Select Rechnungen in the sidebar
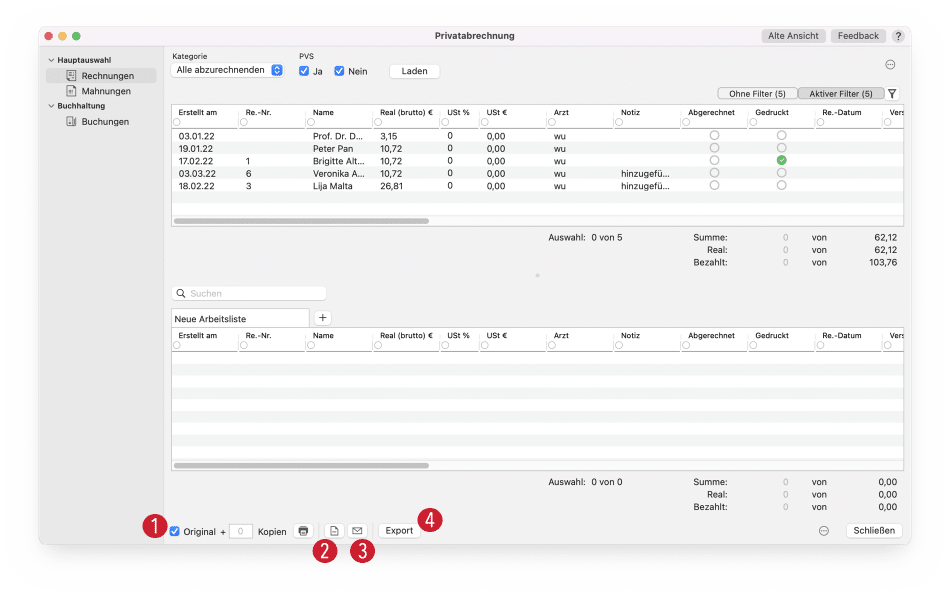Viewport: 950px width, 596px height. point(101,76)
